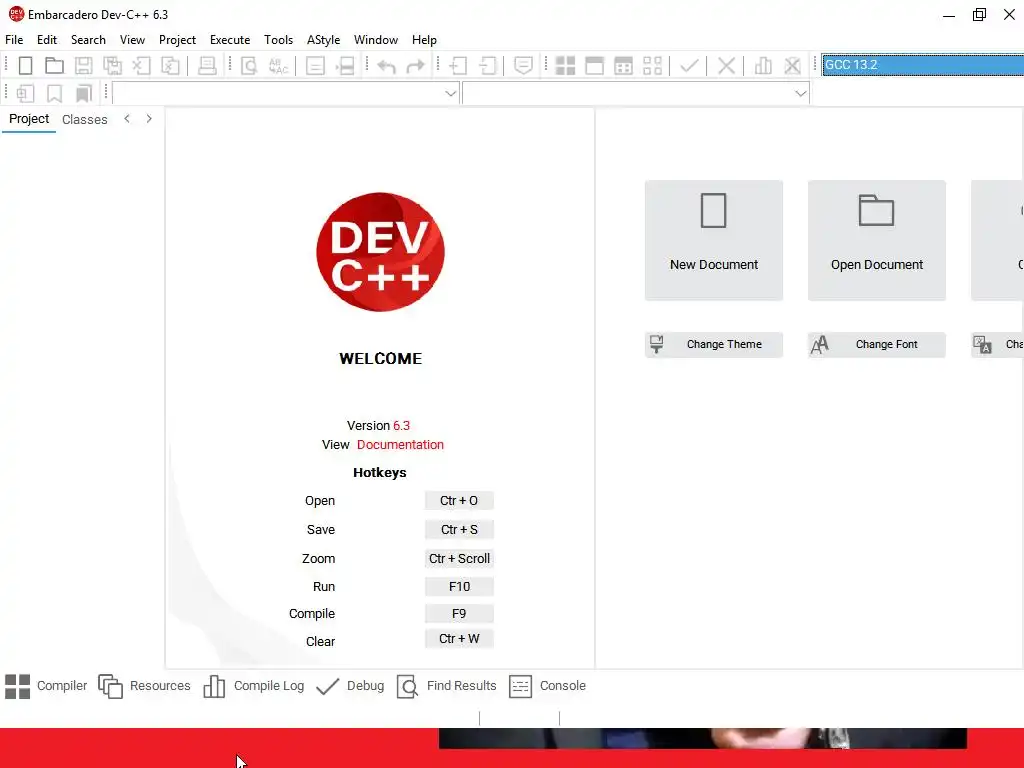Open the Search menu
Image resolution: width=1024 pixels, height=768 pixels.
(x=88, y=40)
